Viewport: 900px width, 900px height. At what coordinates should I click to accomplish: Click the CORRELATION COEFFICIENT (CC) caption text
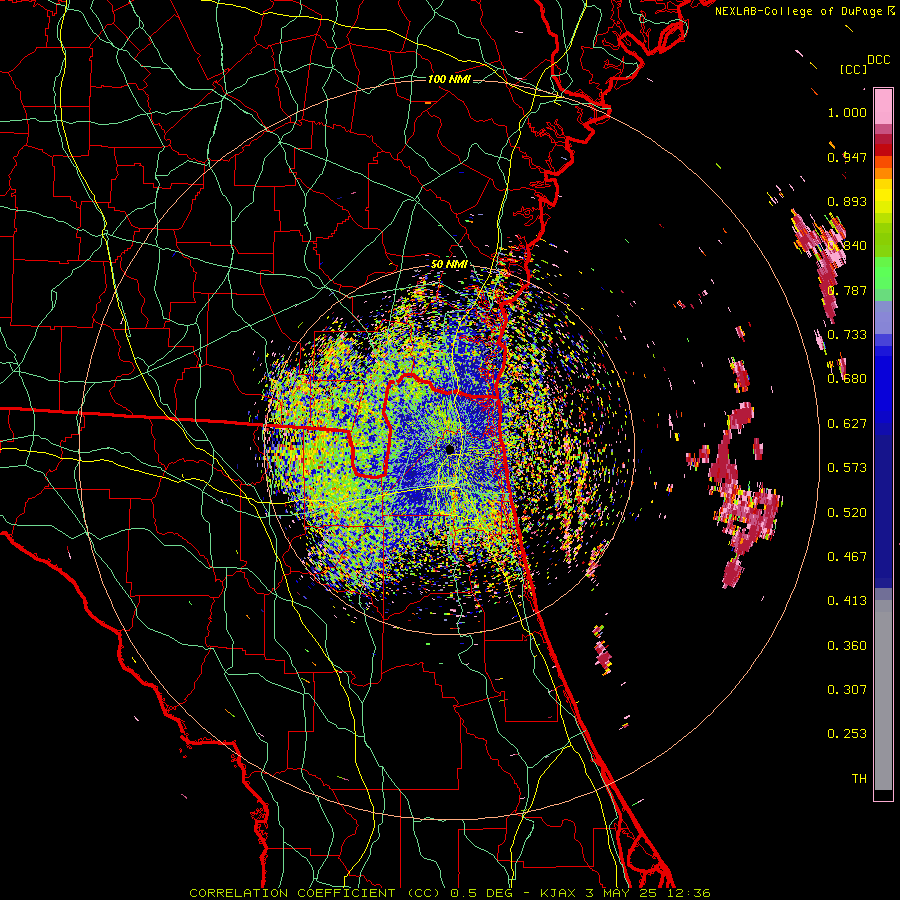315,893
